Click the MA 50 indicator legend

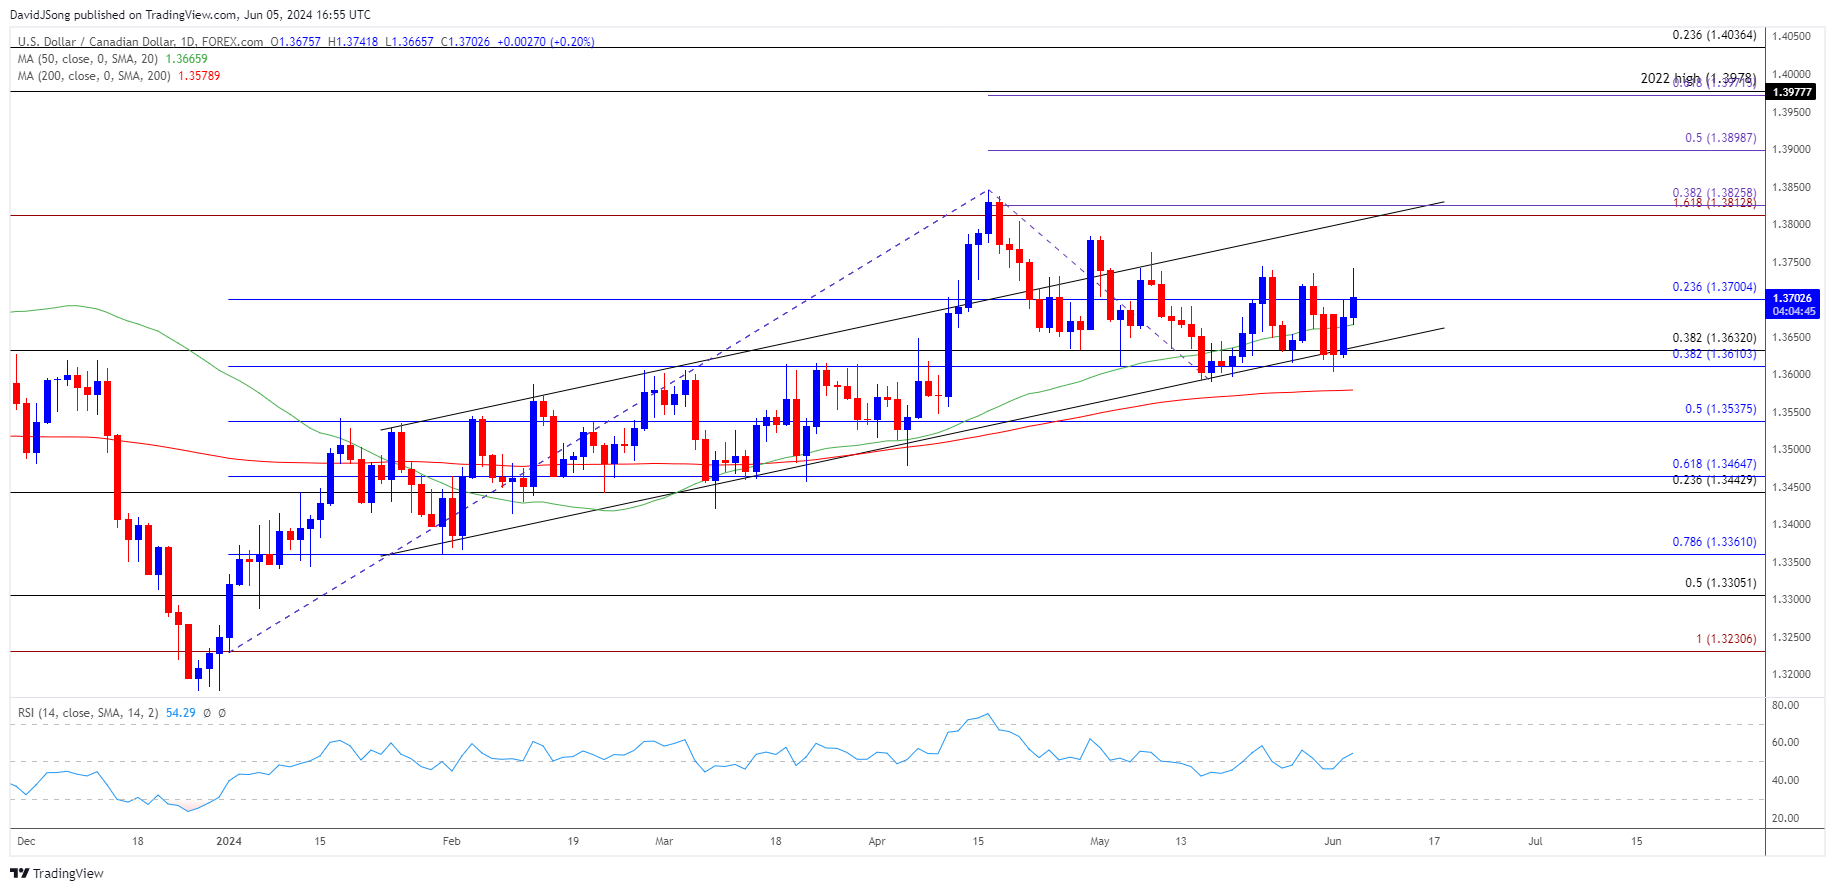point(113,59)
